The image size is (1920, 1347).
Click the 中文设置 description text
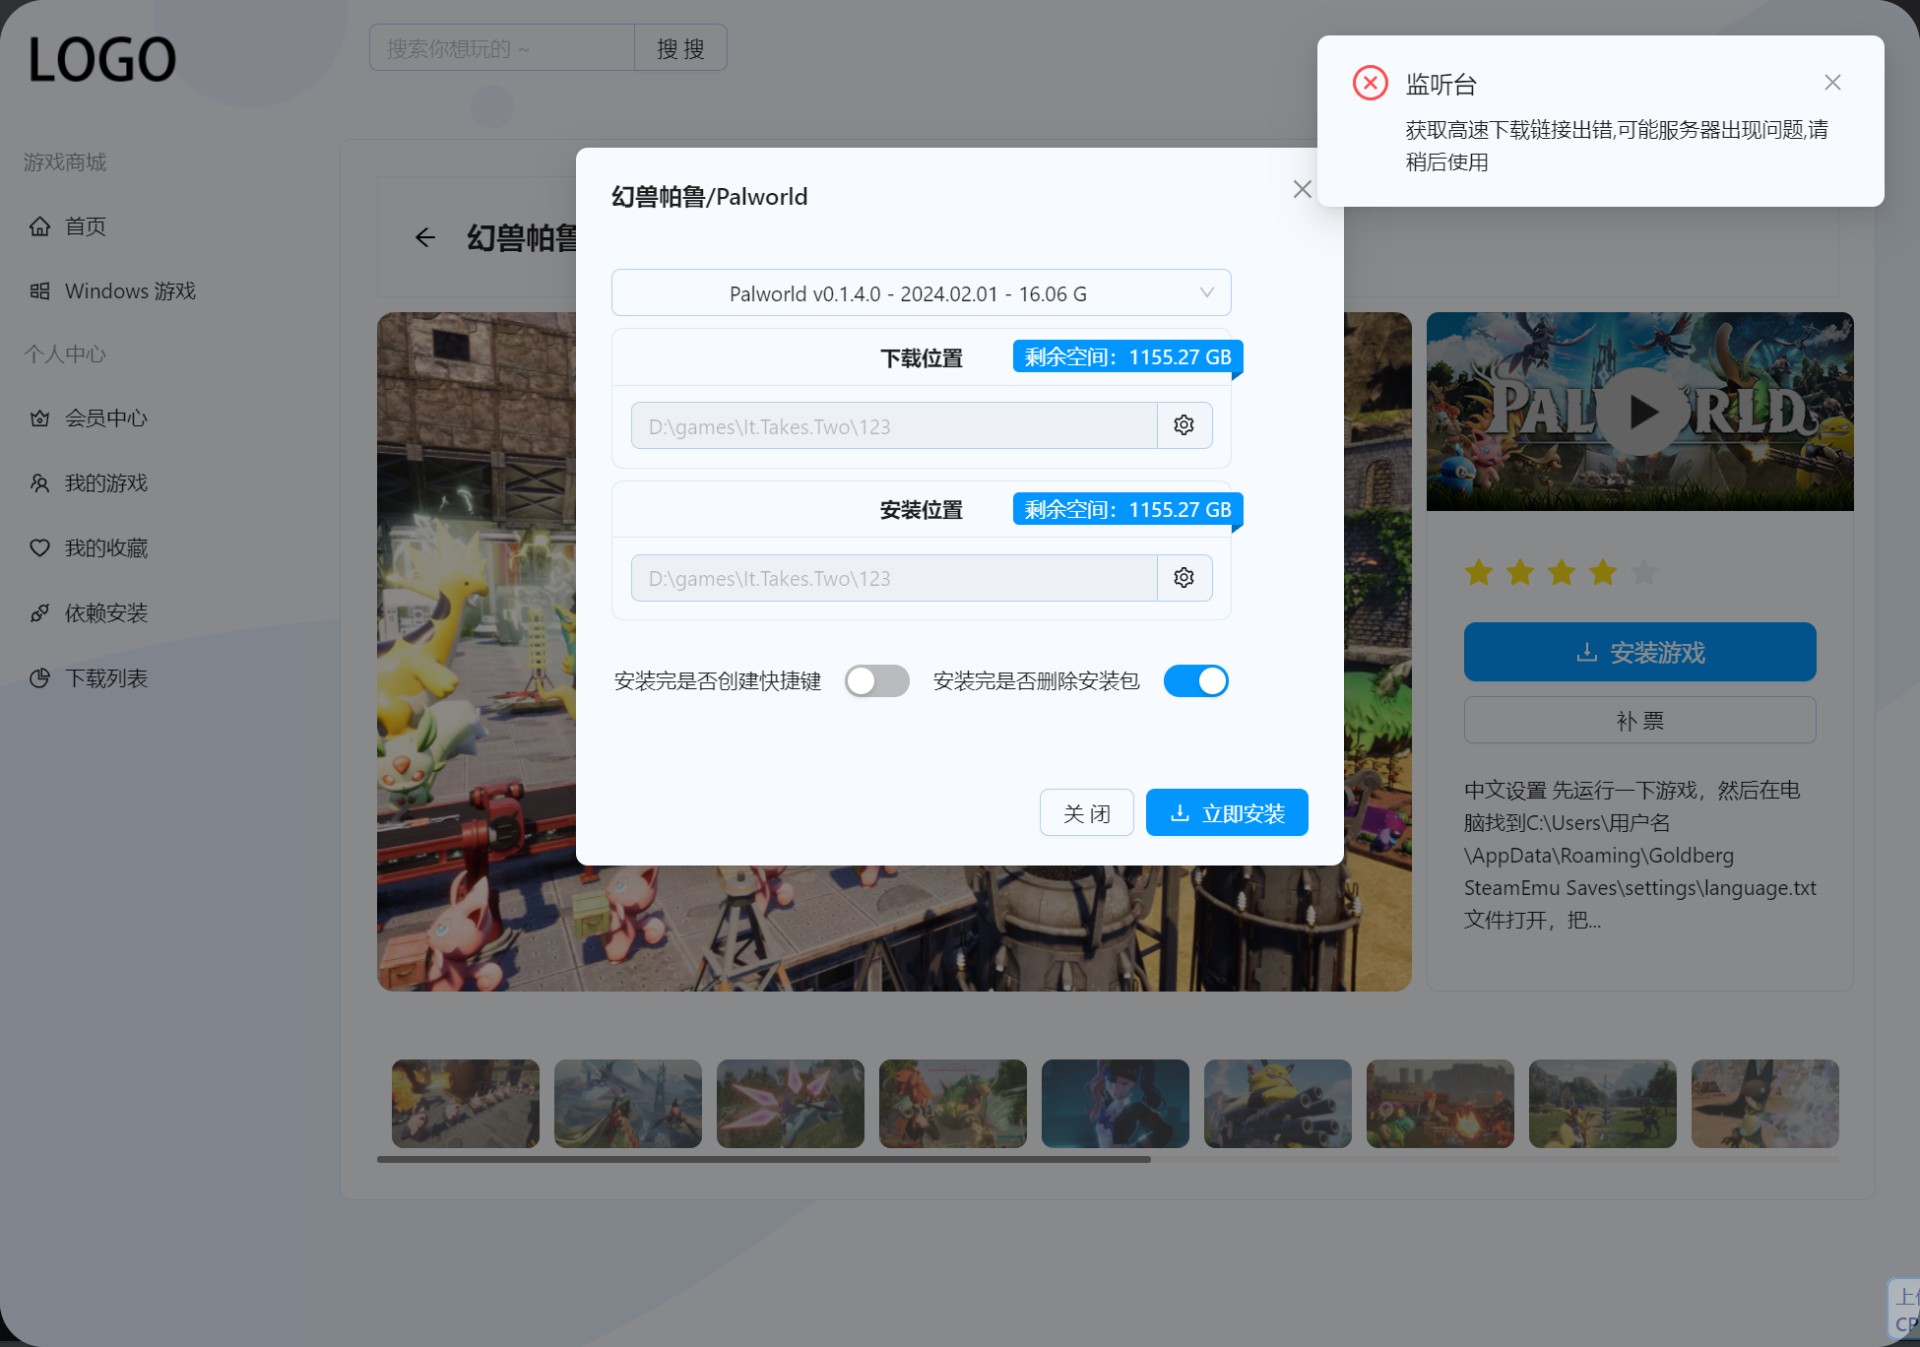pyautogui.click(x=1640, y=855)
